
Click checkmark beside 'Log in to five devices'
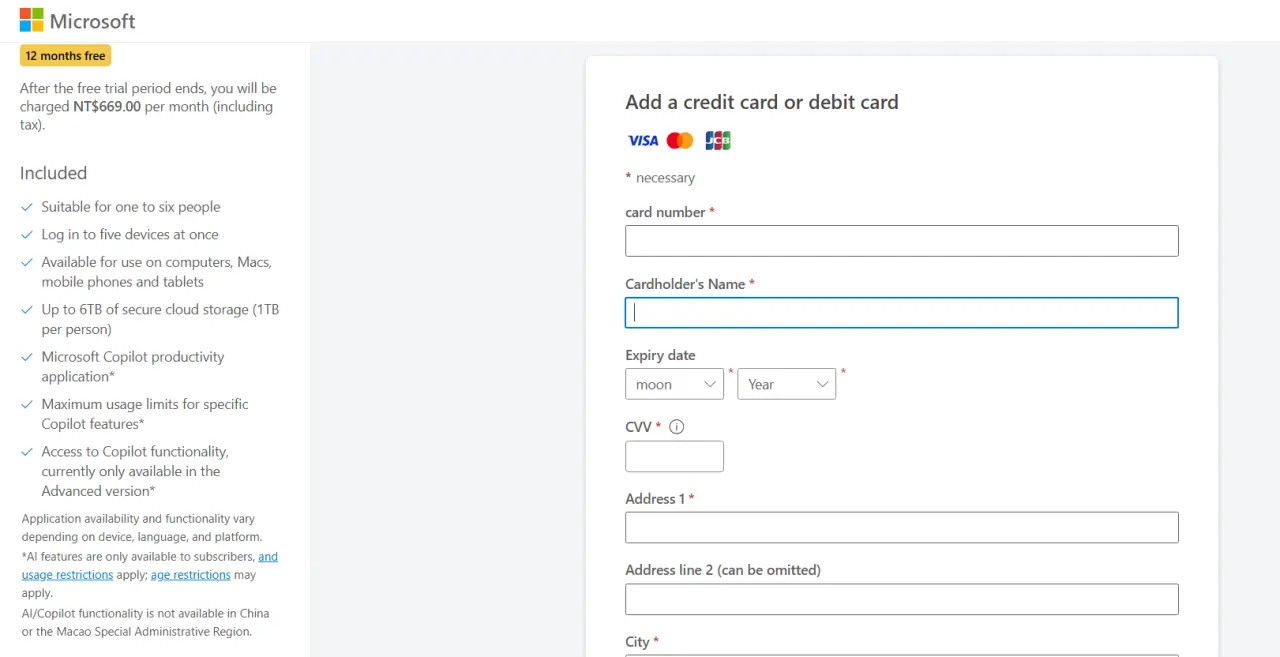[x=27, y=235]
